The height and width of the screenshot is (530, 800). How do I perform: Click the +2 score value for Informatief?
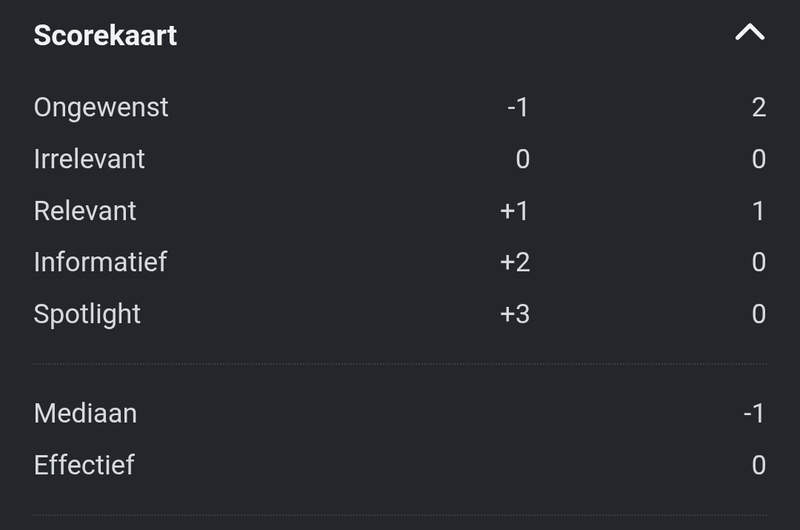pos(514,262)
